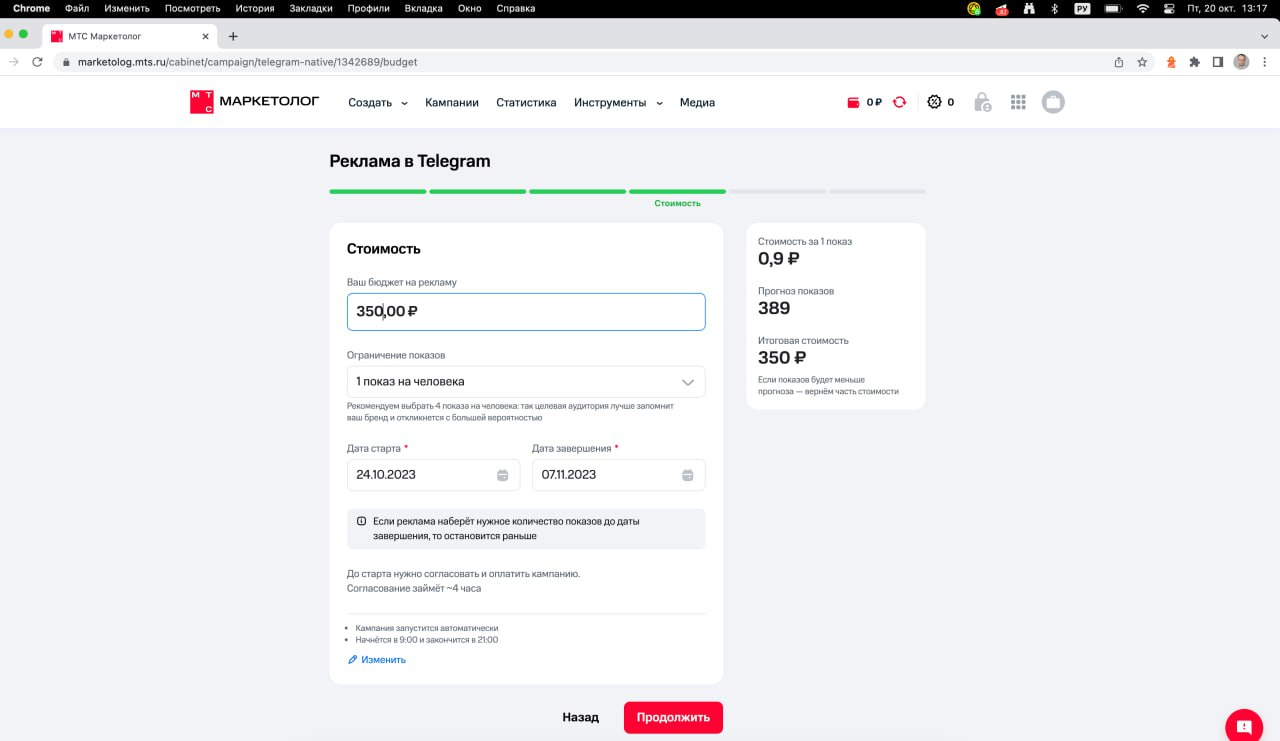
Task: Bookmark this page with the star icon
Action: coord(1142,62)
